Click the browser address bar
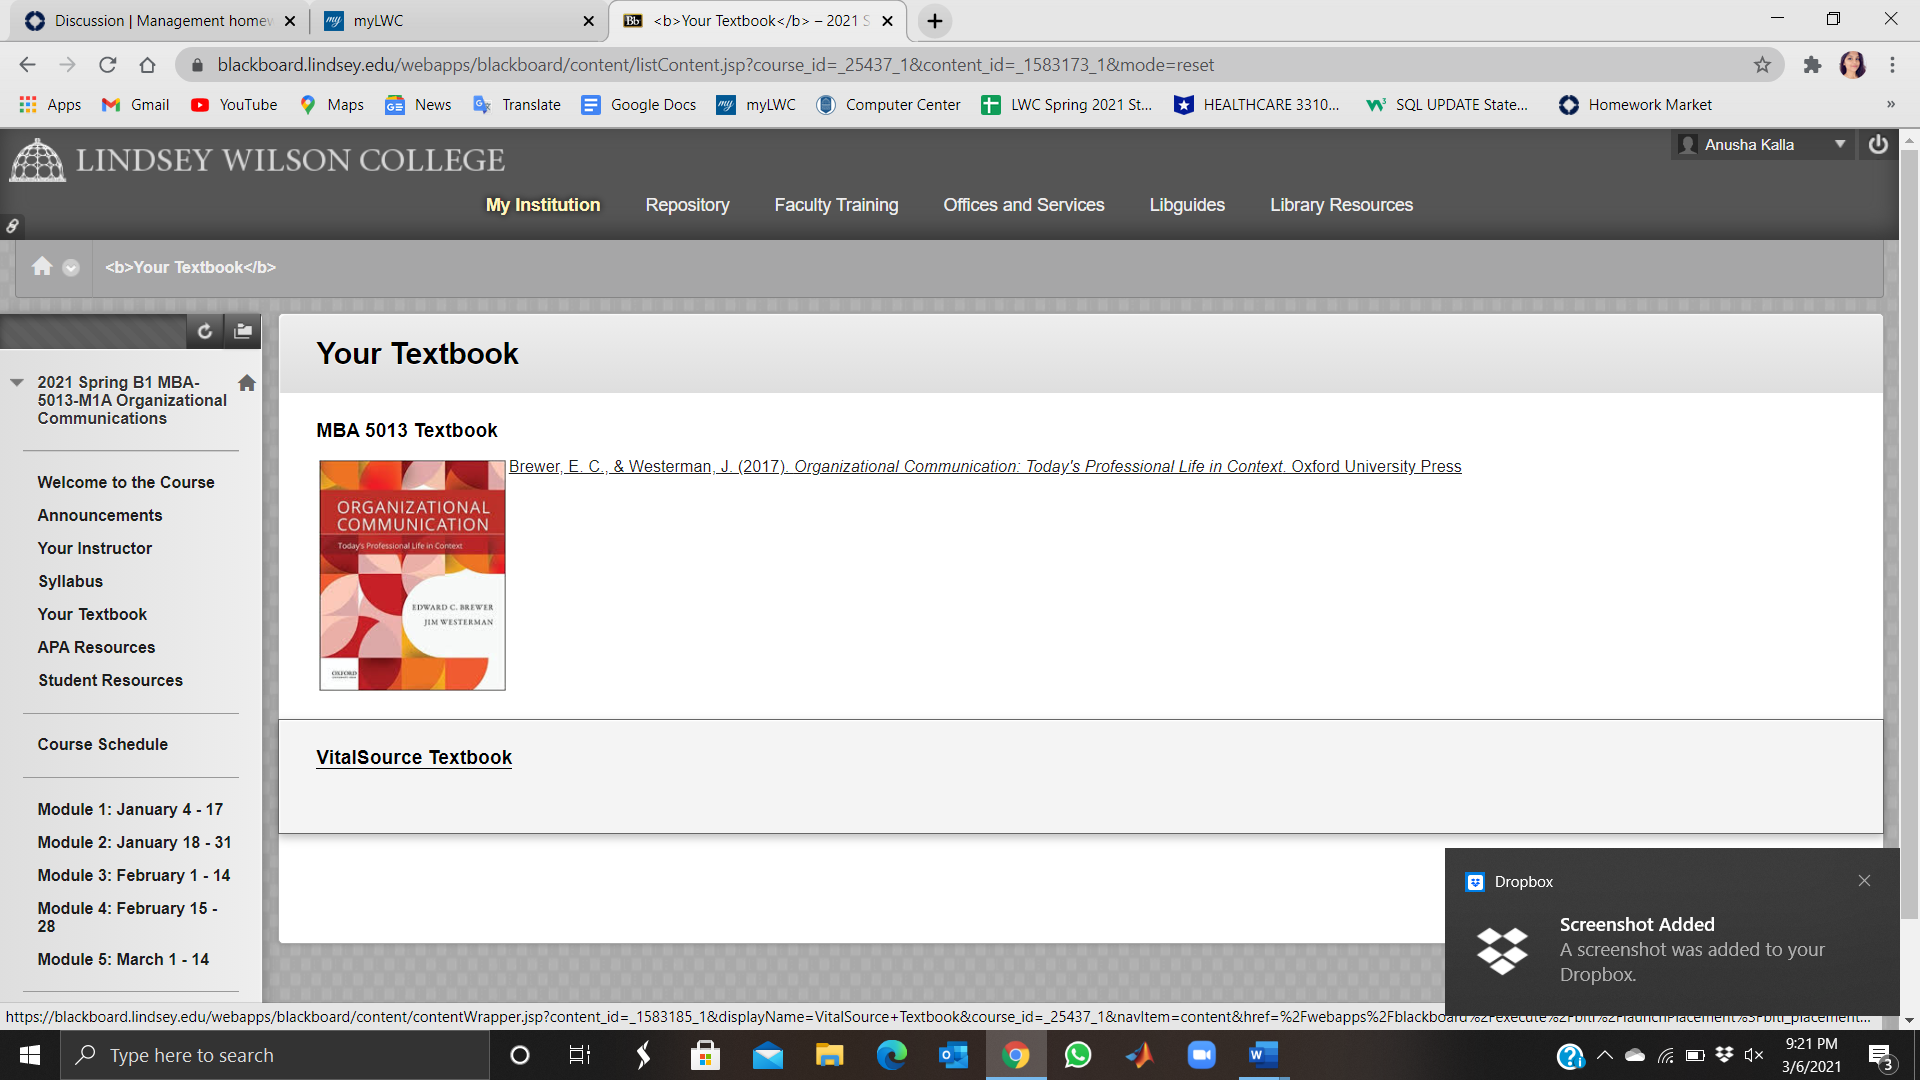The image size is (1920, 1080). 980,65
